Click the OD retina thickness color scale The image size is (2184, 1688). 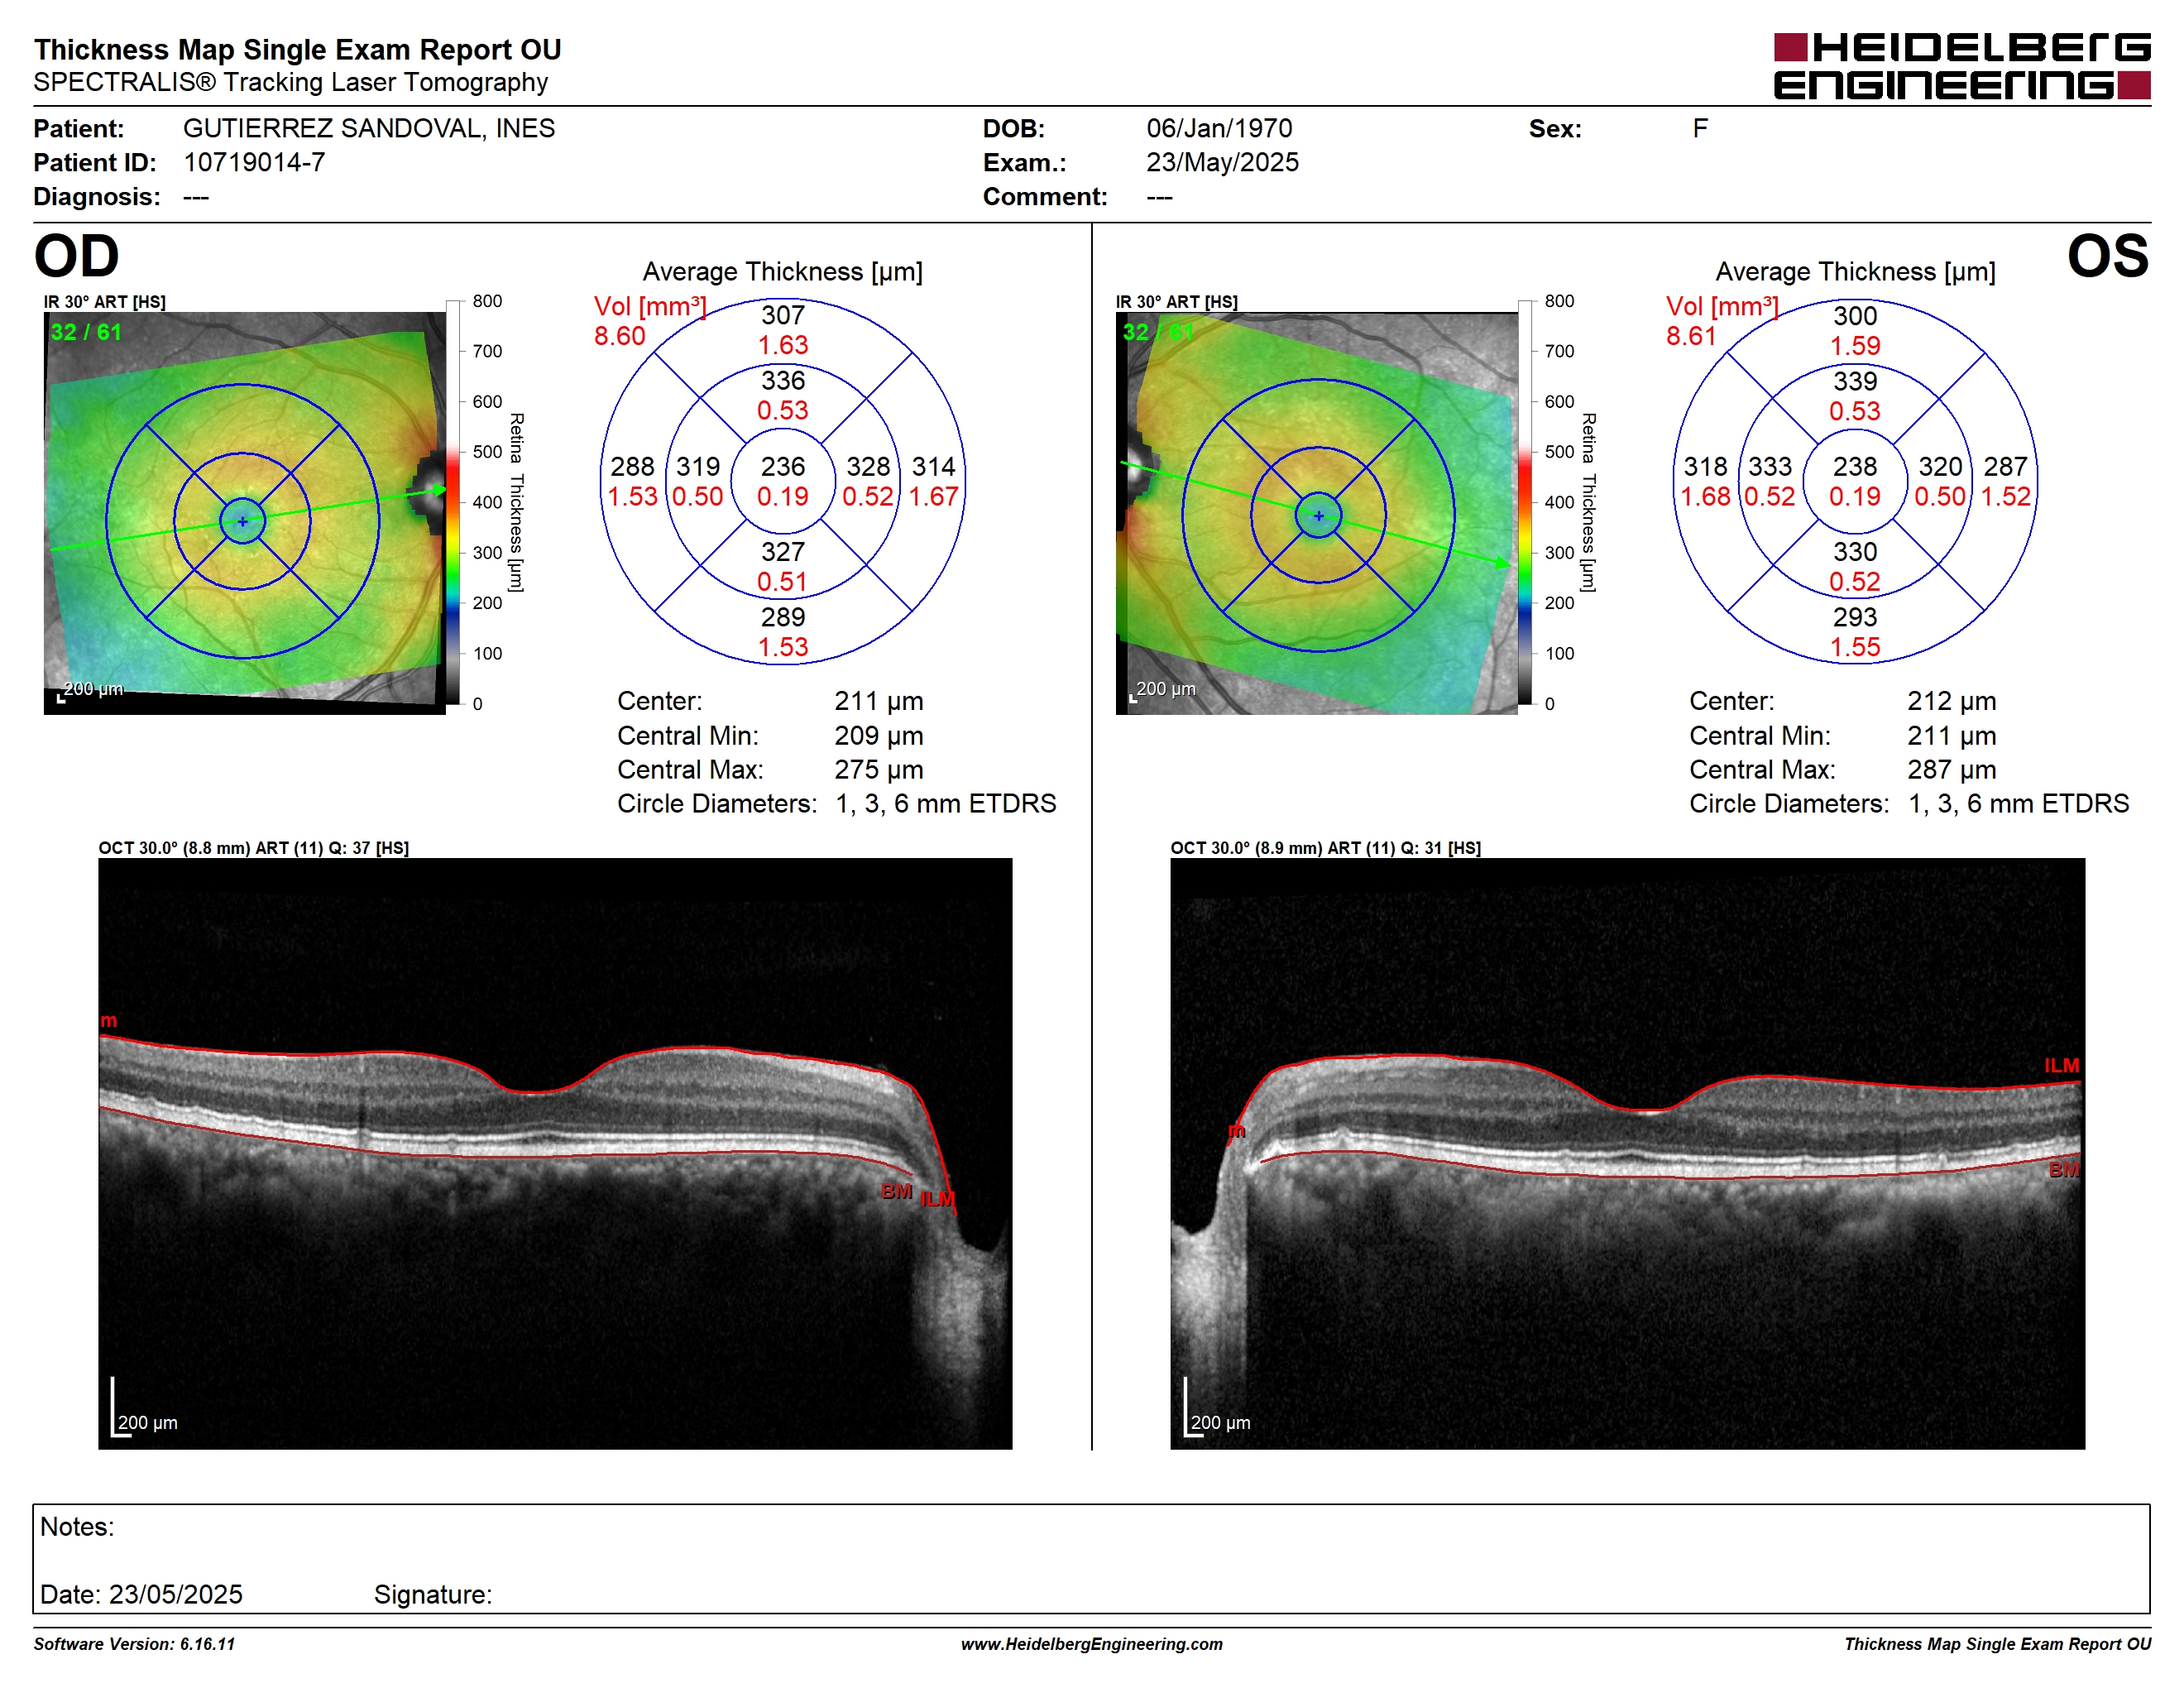453,502
